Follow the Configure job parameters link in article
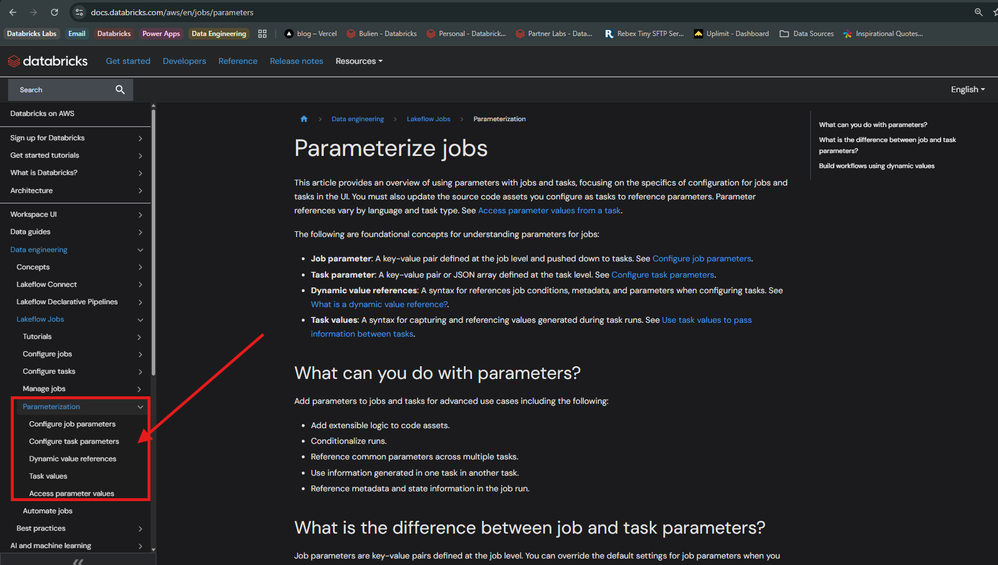 [701, 259]
